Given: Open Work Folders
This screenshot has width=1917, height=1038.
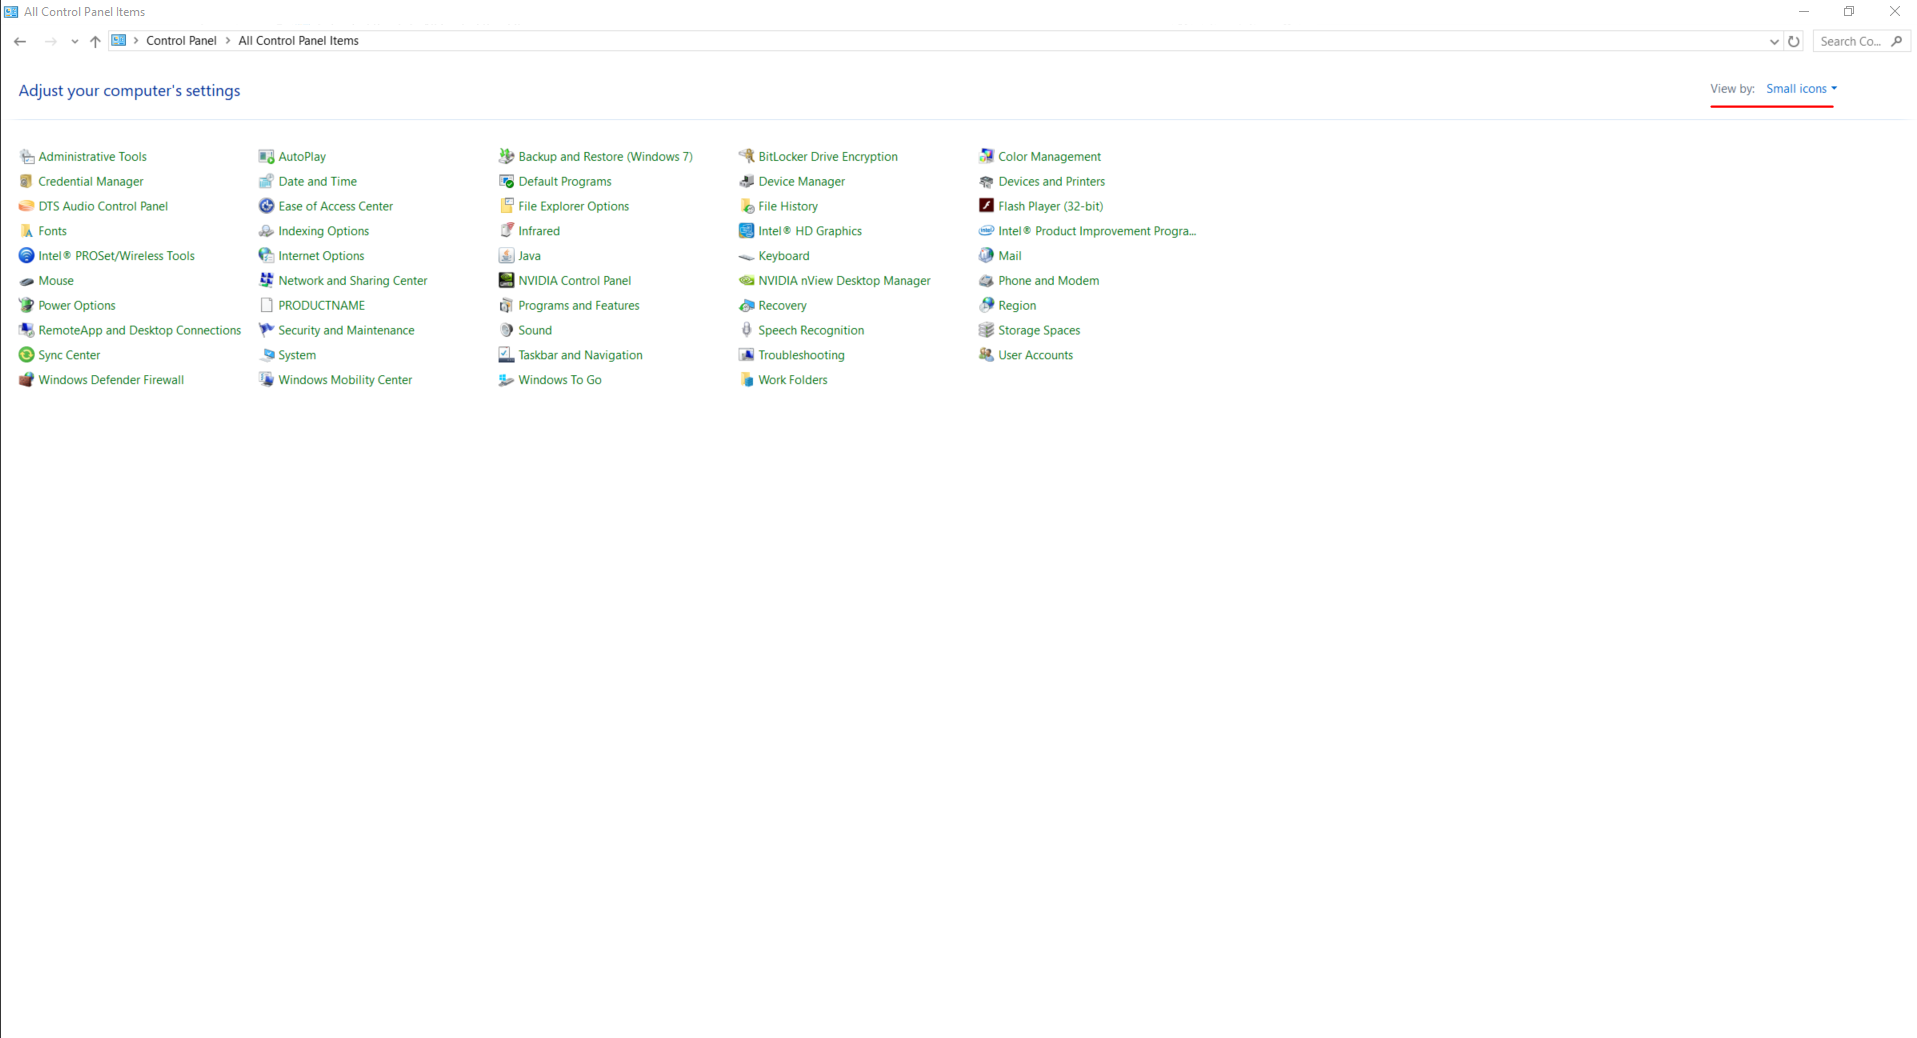Looking at the screenshot, I should [792, 380].
